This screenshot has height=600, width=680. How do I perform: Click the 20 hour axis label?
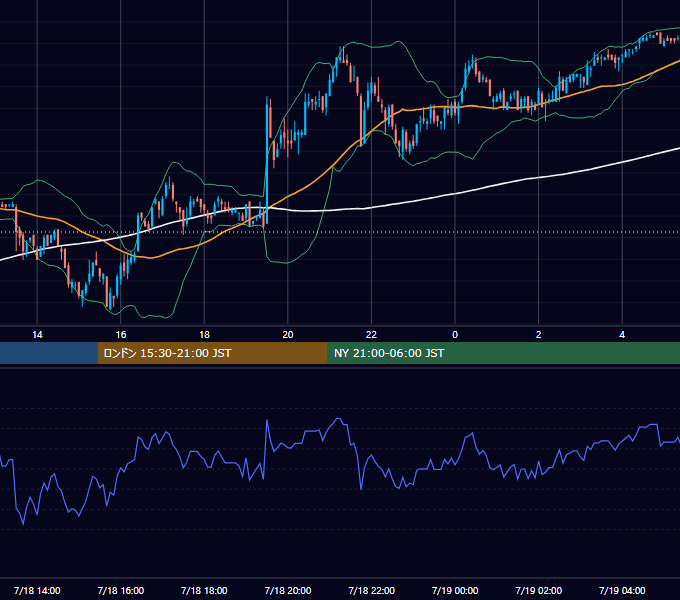click(x=288, y=335)
